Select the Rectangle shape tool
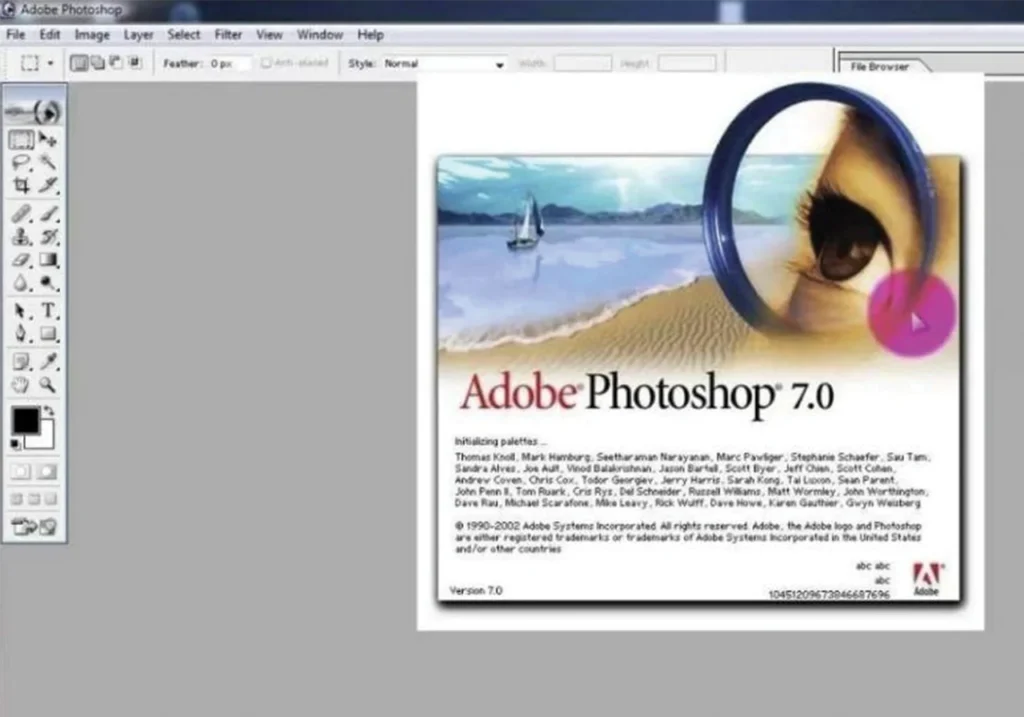Screen dimensions: 1024x717 coord(48,334)
